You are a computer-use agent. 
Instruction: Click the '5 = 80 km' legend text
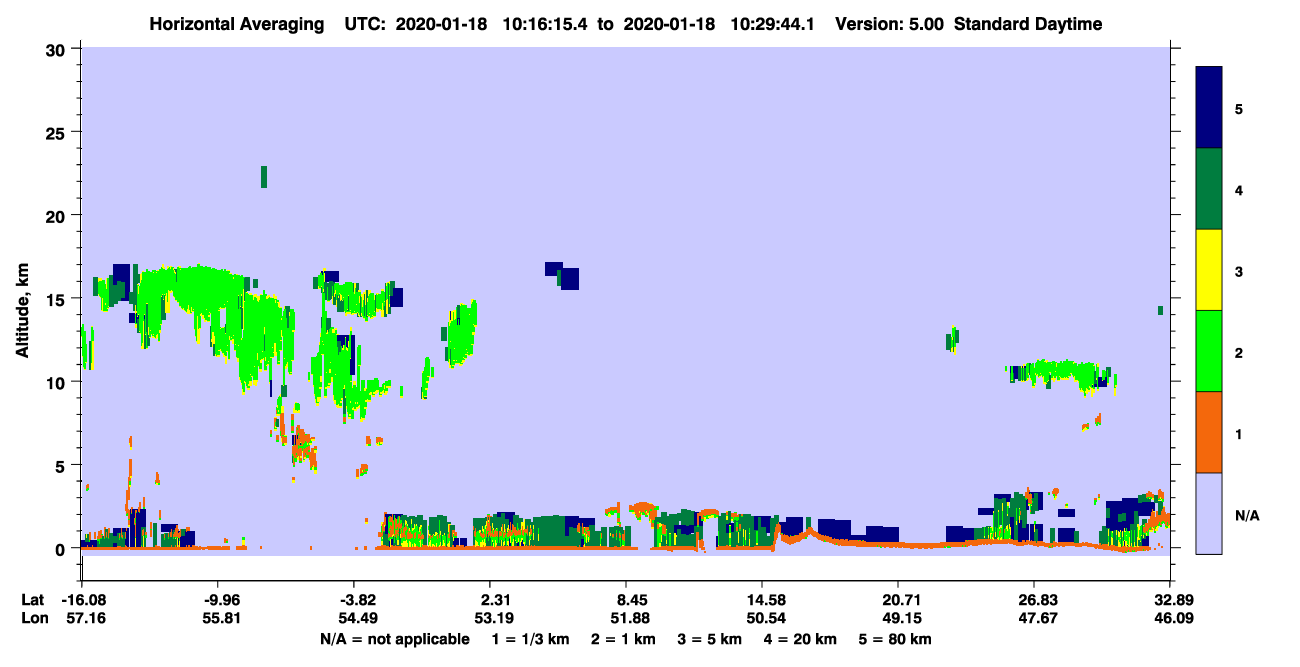pyautogui.click(x=896, y=639)
